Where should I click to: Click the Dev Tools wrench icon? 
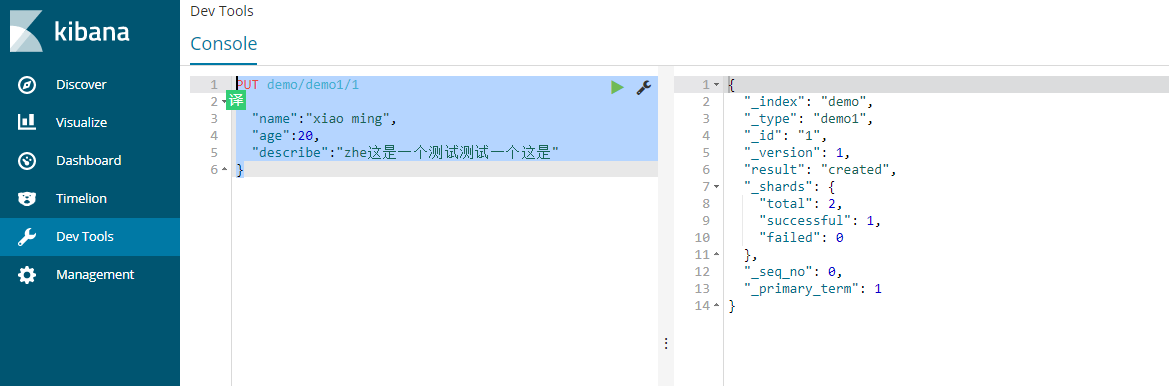[x=27, y=237]
